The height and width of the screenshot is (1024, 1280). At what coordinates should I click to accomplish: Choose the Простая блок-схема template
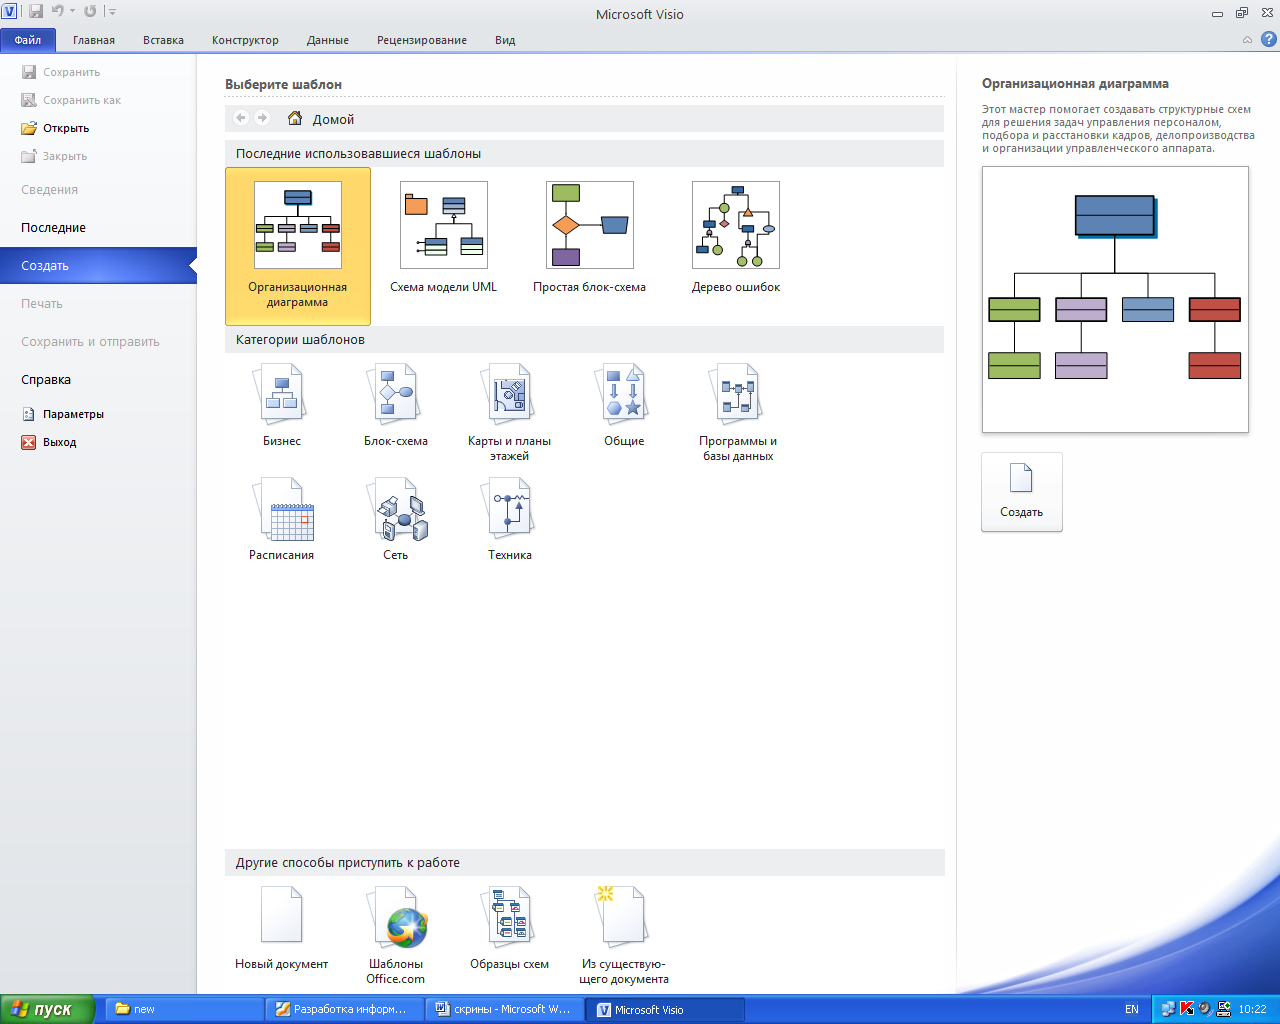tap(590, 240)
